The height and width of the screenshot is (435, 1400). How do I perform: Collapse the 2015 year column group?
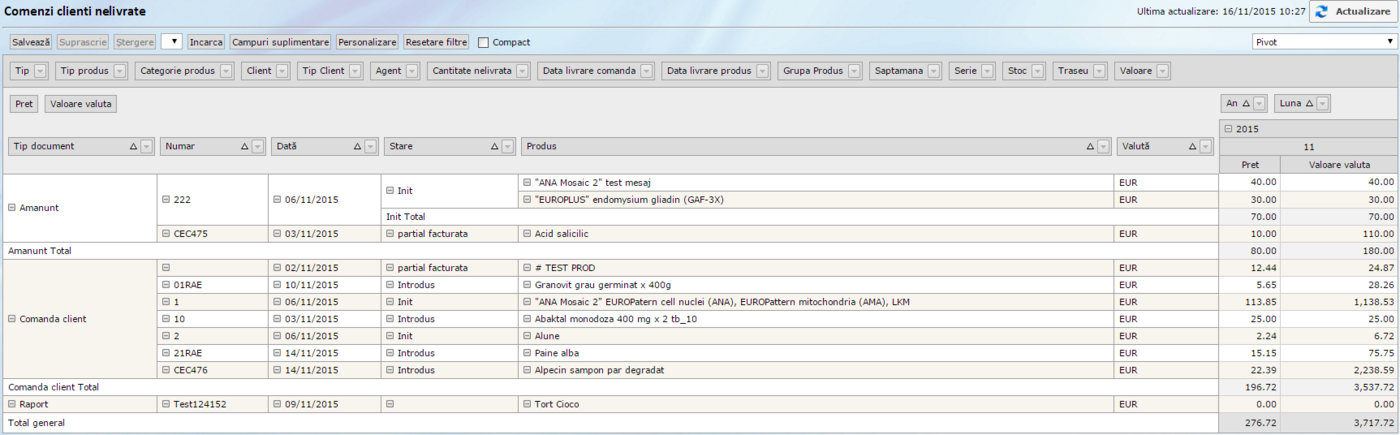click(x=1228, y=129)
